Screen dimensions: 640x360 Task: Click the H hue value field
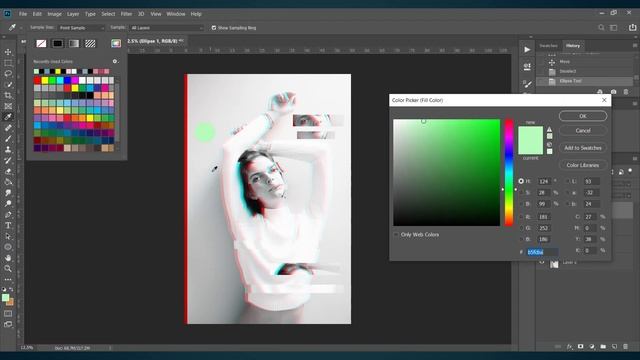(544, 181)
